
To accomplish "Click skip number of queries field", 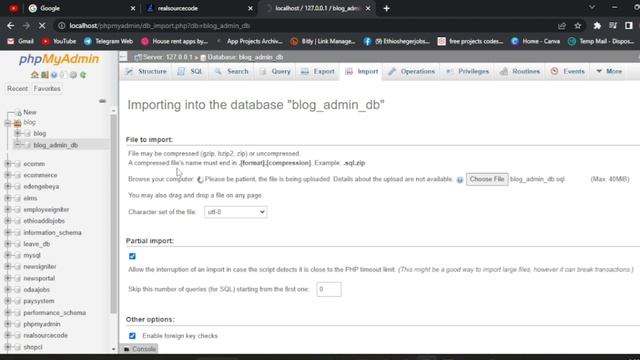I will pyautogui.click(x=329, y=289).
